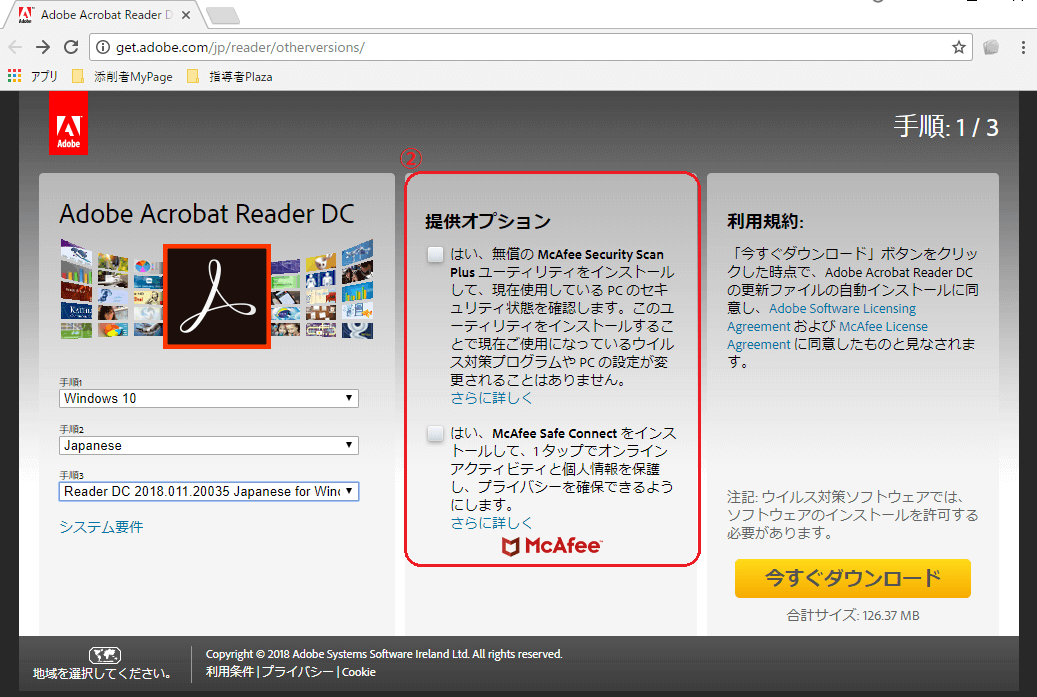
Task: Click さらに詳しく under McAfee Security Scan Plus
Action: click(491, 398)
